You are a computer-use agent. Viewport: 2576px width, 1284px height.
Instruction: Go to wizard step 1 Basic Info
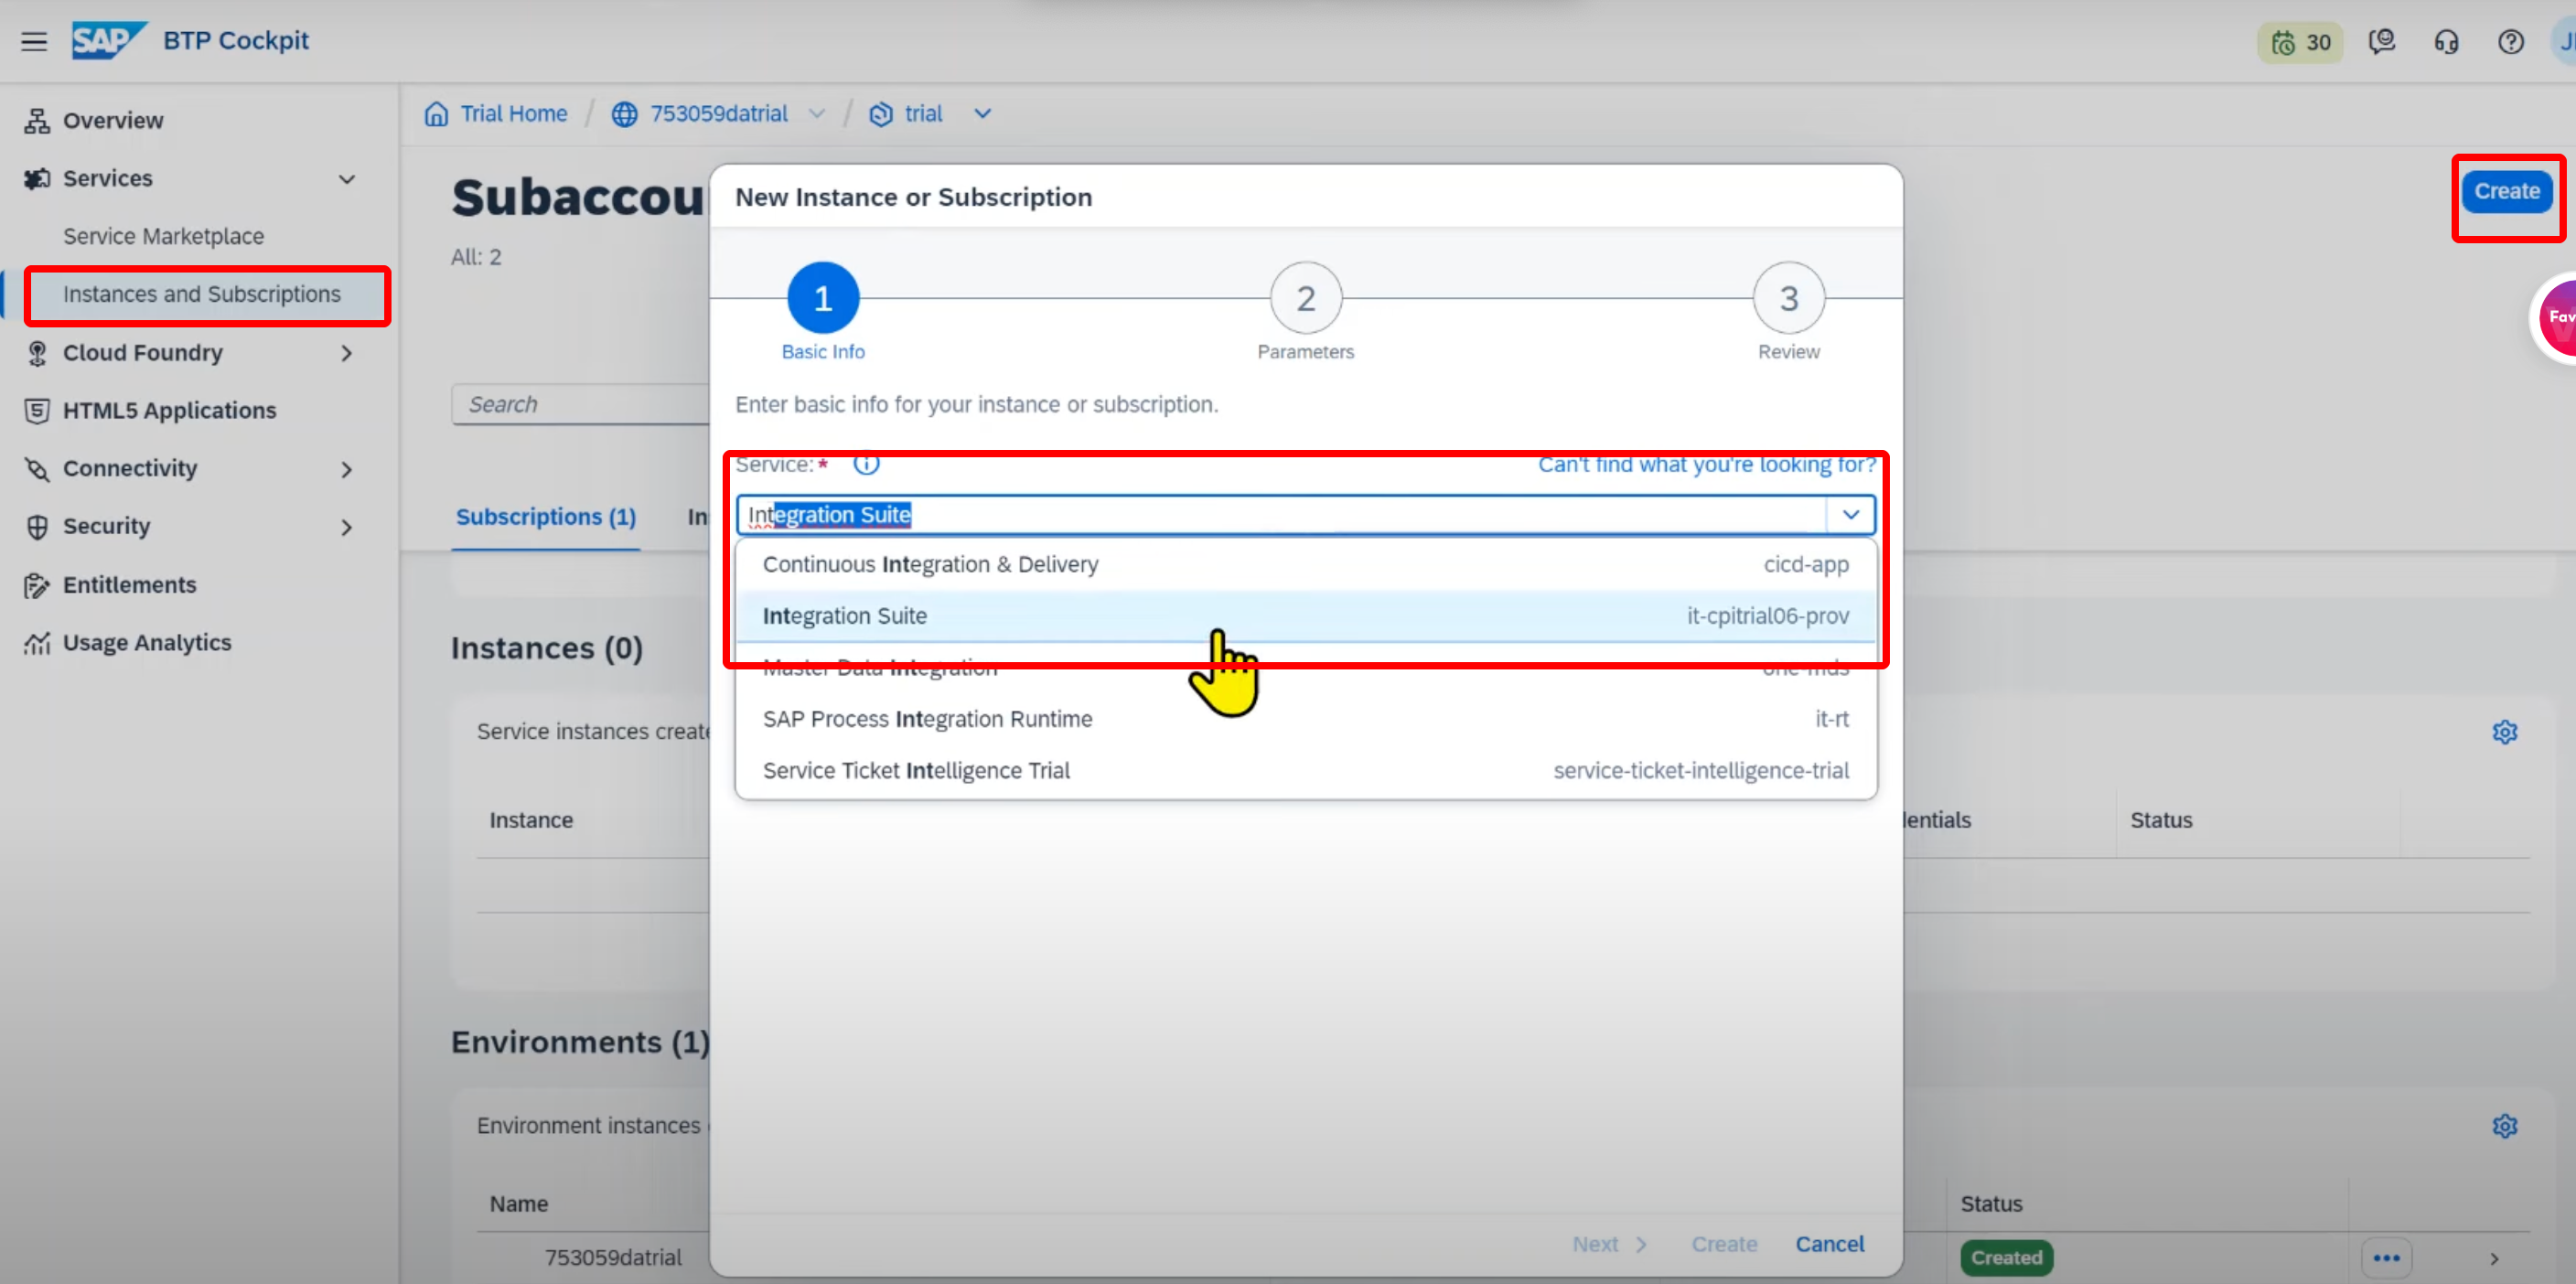(823, 298)
